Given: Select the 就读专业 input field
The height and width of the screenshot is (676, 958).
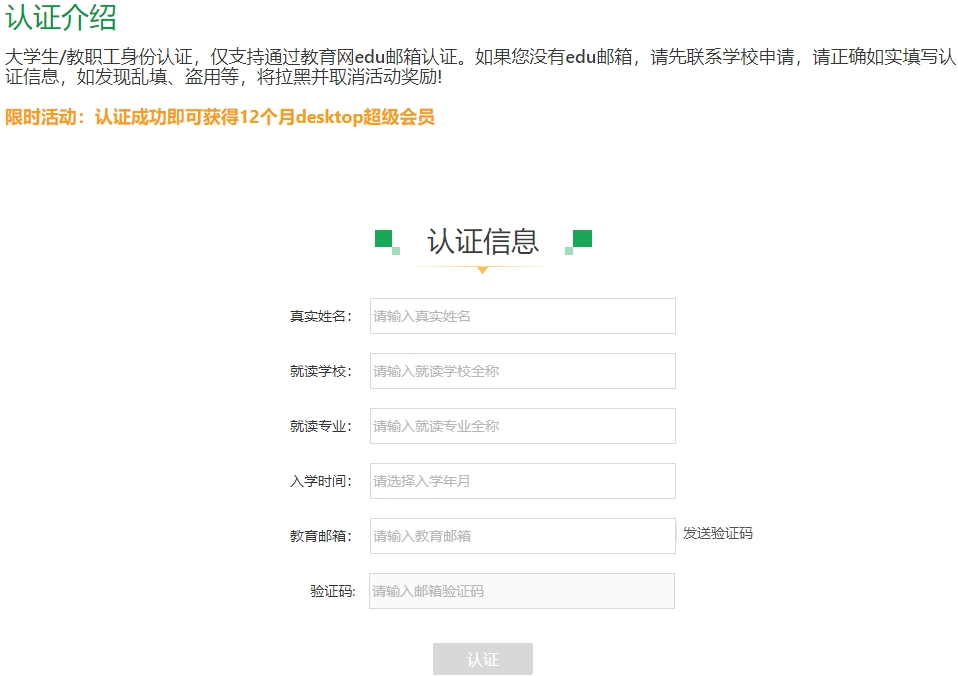Looking at the screenshot, I should tap(522, 426).
